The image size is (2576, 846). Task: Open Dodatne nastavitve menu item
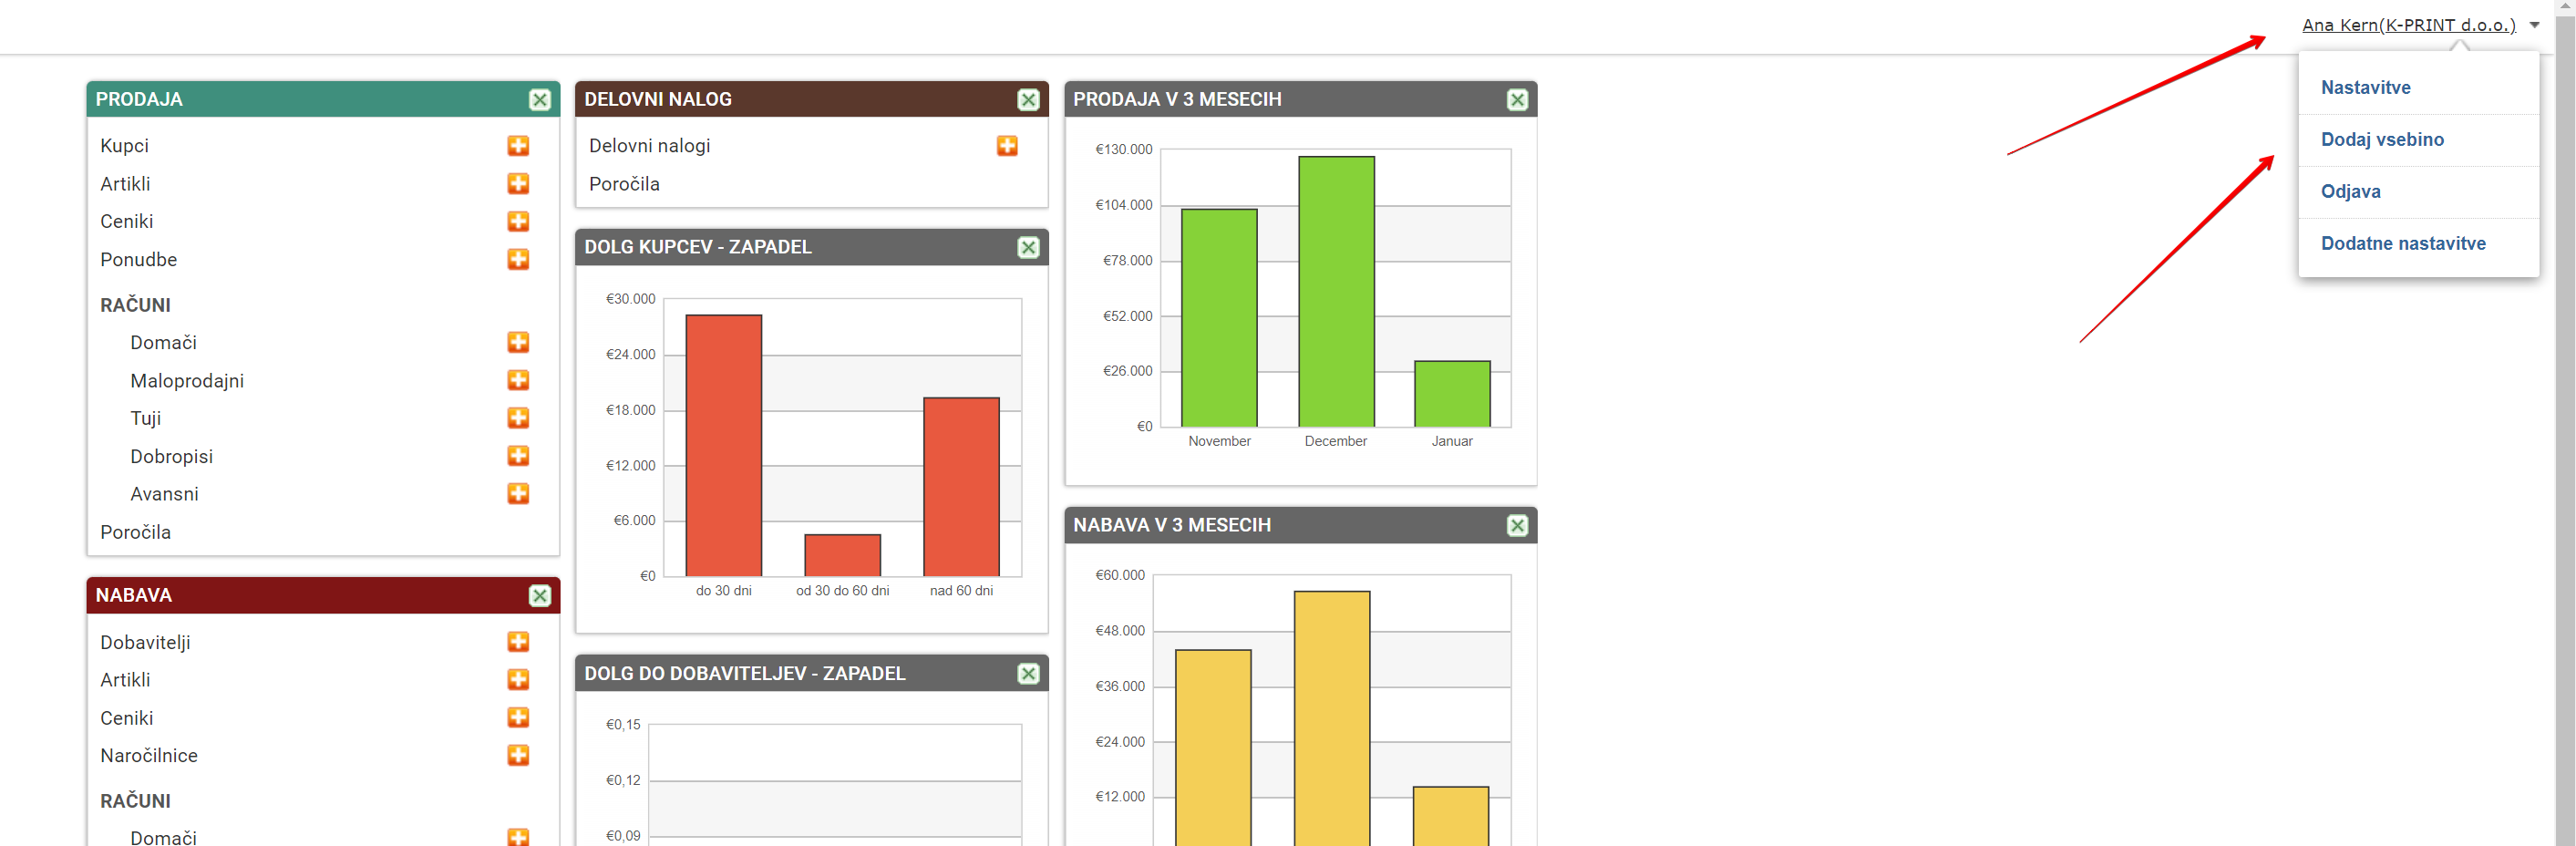coord(2403,243)
